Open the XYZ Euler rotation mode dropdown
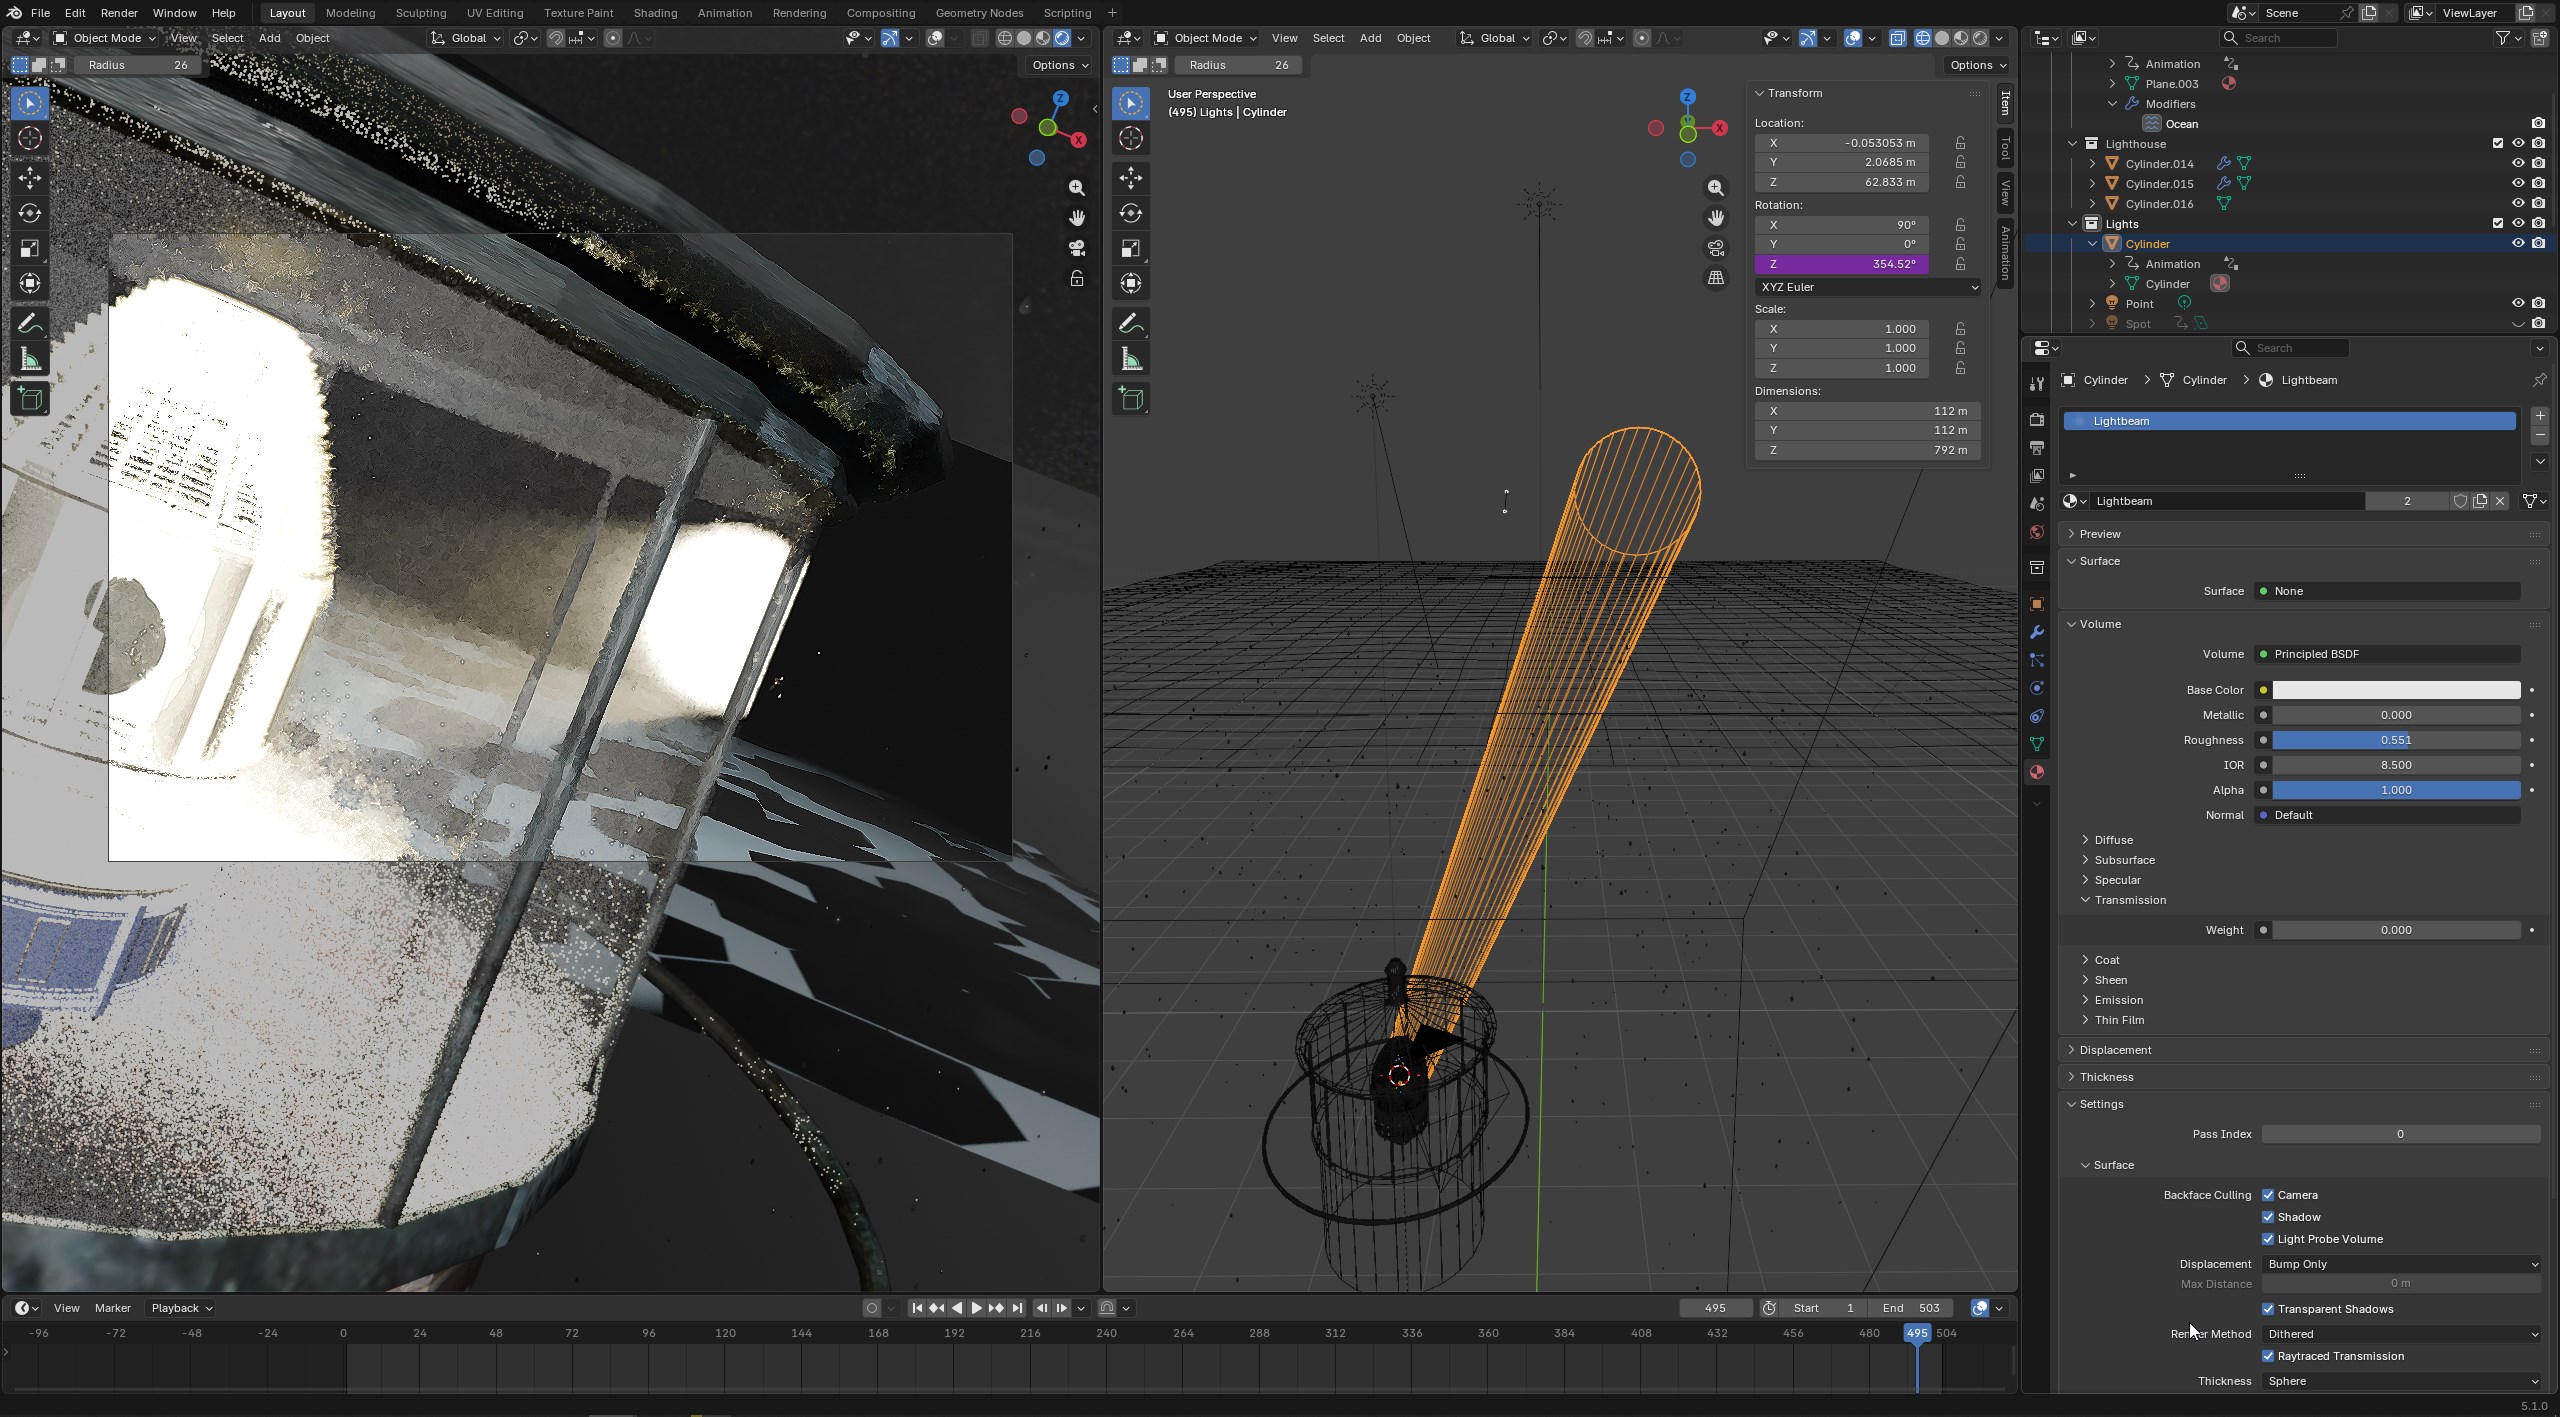The width and height of the screenshot is (2560, 1417). 1867,287
